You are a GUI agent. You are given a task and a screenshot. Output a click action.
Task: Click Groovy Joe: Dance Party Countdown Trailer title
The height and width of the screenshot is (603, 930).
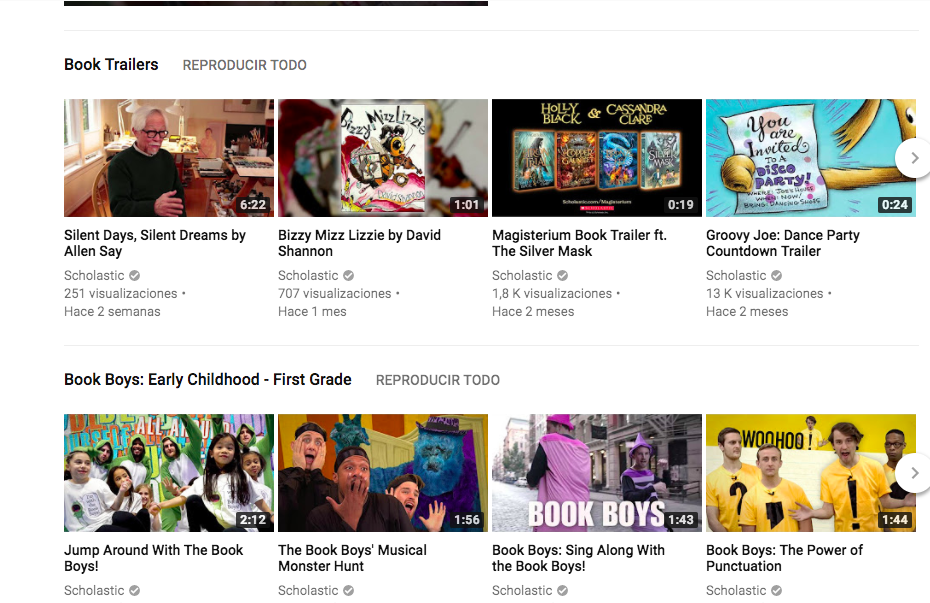[x=782, y=243]
